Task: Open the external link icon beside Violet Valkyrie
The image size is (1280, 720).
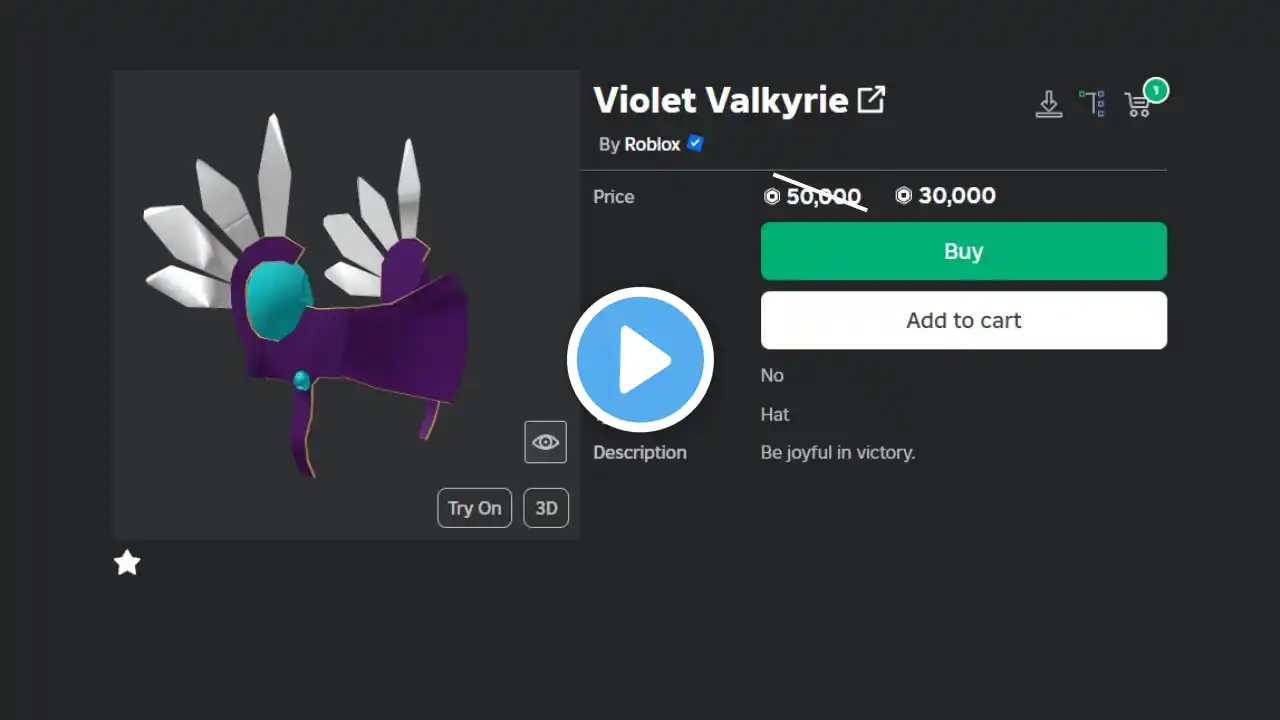Action: (x=872, y=99)
